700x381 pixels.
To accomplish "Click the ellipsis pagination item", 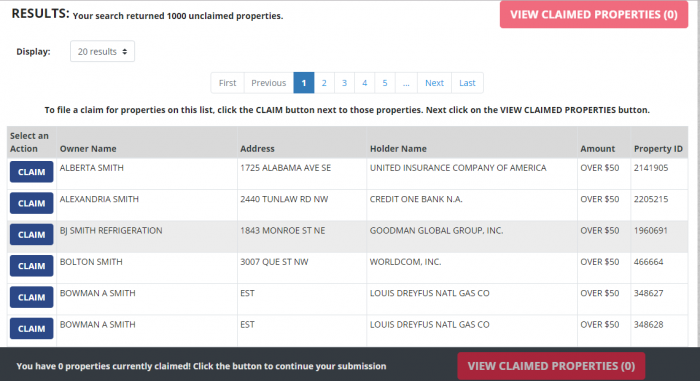I will point(406,83).
